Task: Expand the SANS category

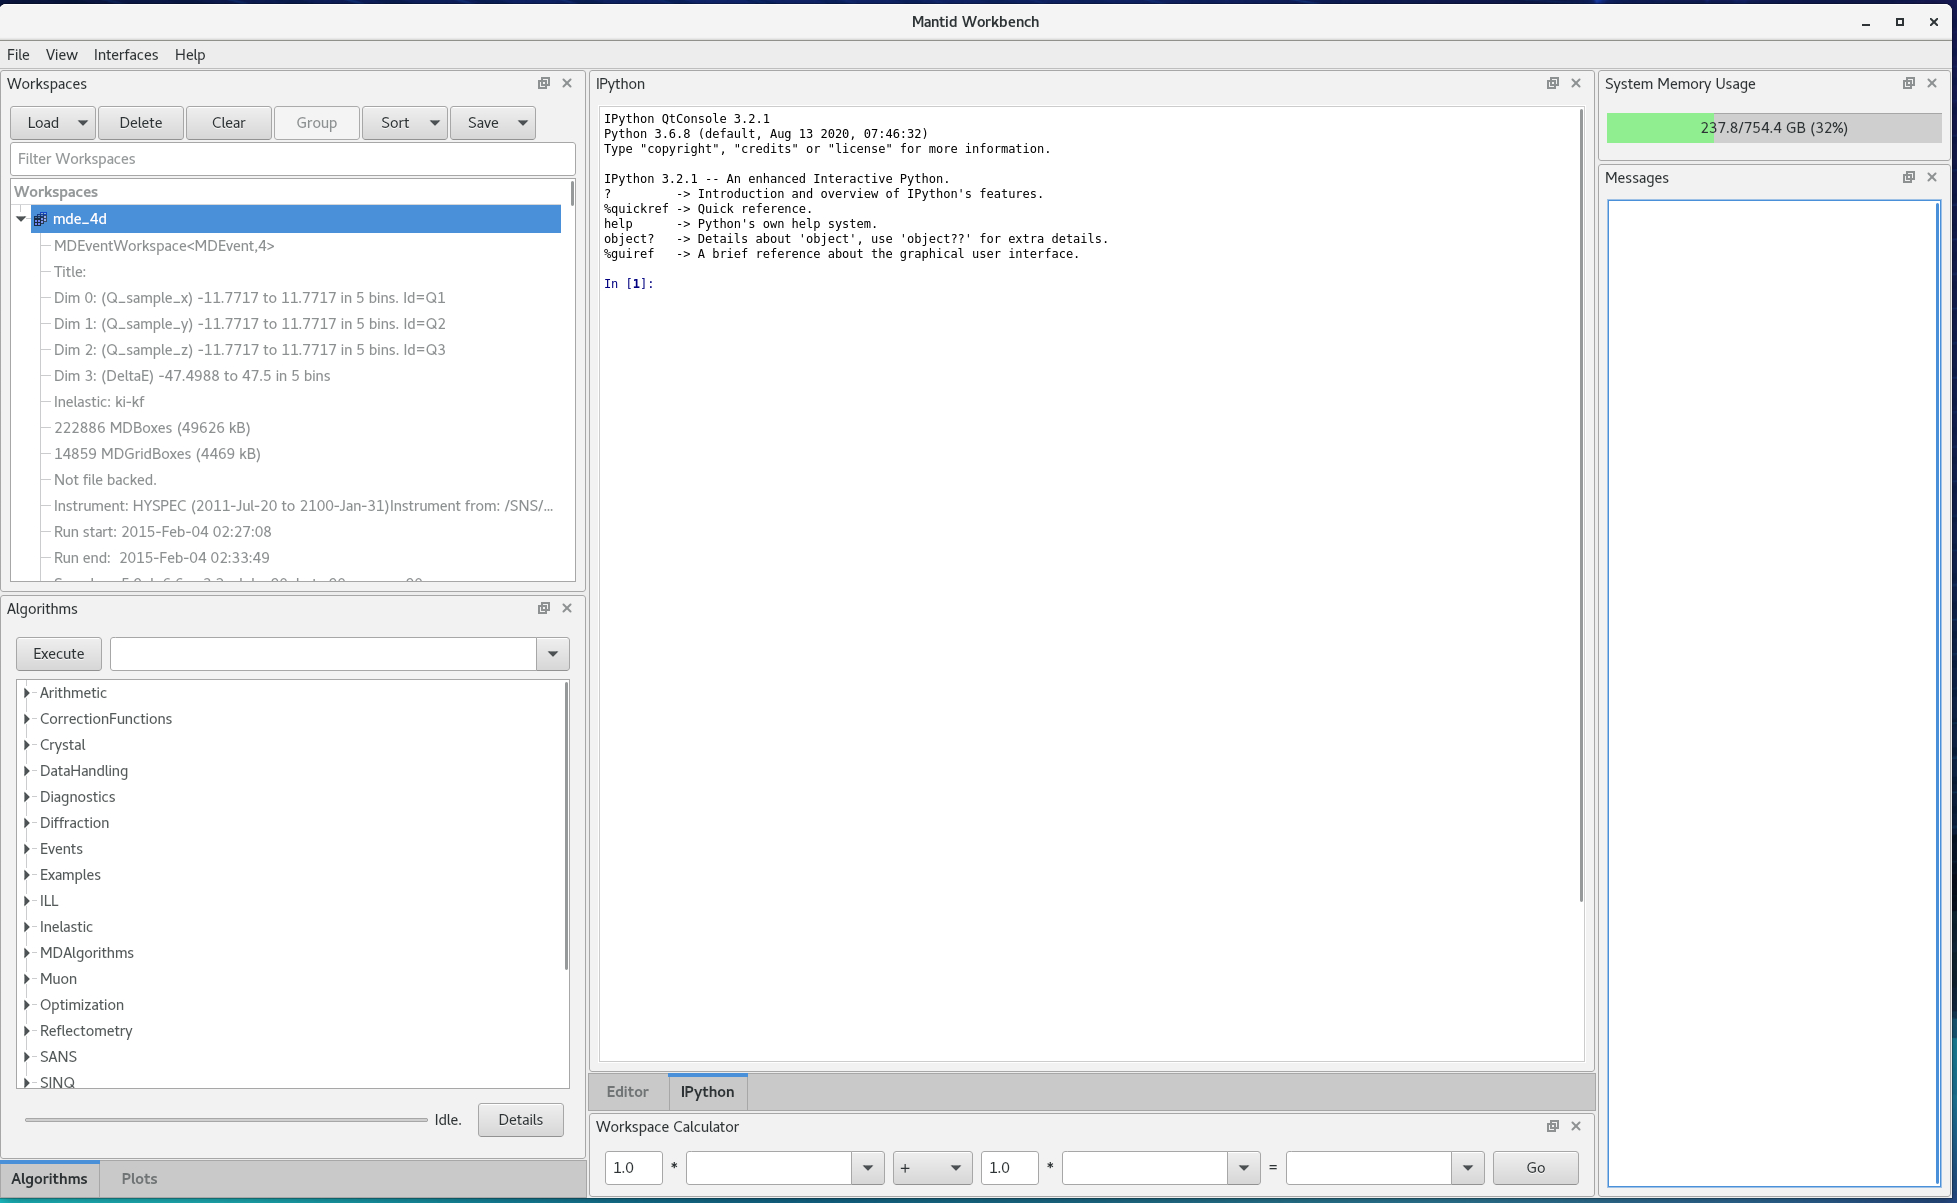Action: [x=27, y=1057]
